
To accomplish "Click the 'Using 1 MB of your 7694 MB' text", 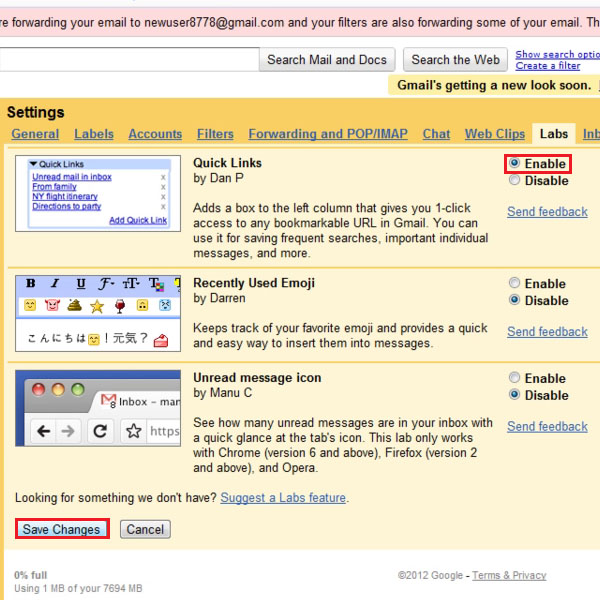I will 78,588.
